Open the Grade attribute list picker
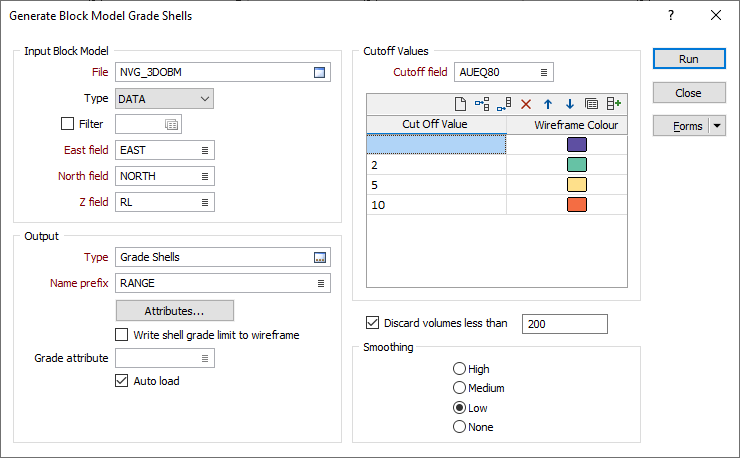This screenshot has height=458, width=740. 205,358
